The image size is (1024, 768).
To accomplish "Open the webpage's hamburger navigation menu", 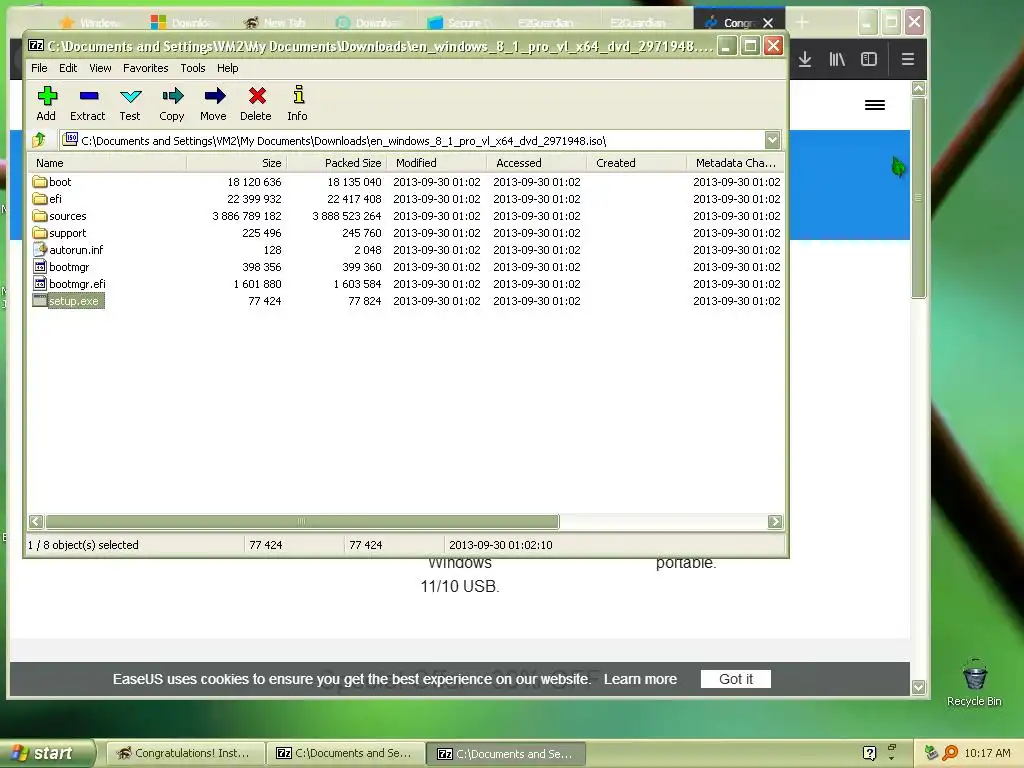I will coord(874,105).
